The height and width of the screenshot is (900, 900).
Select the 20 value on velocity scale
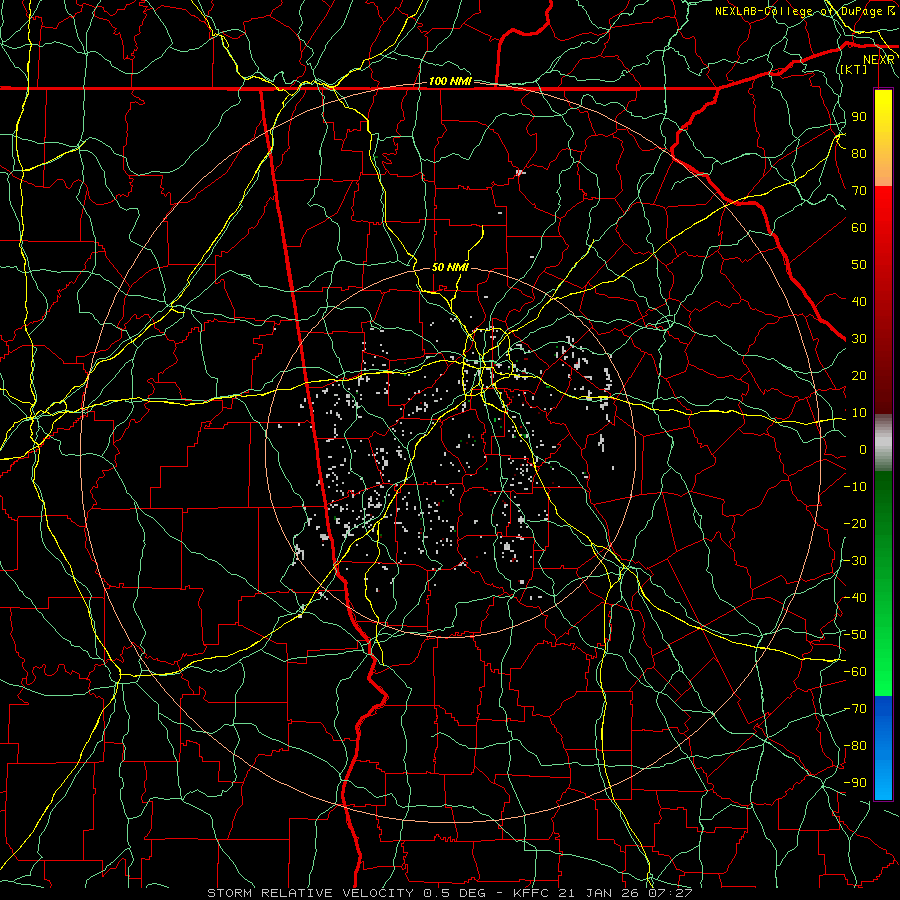[x=859, y=375]
